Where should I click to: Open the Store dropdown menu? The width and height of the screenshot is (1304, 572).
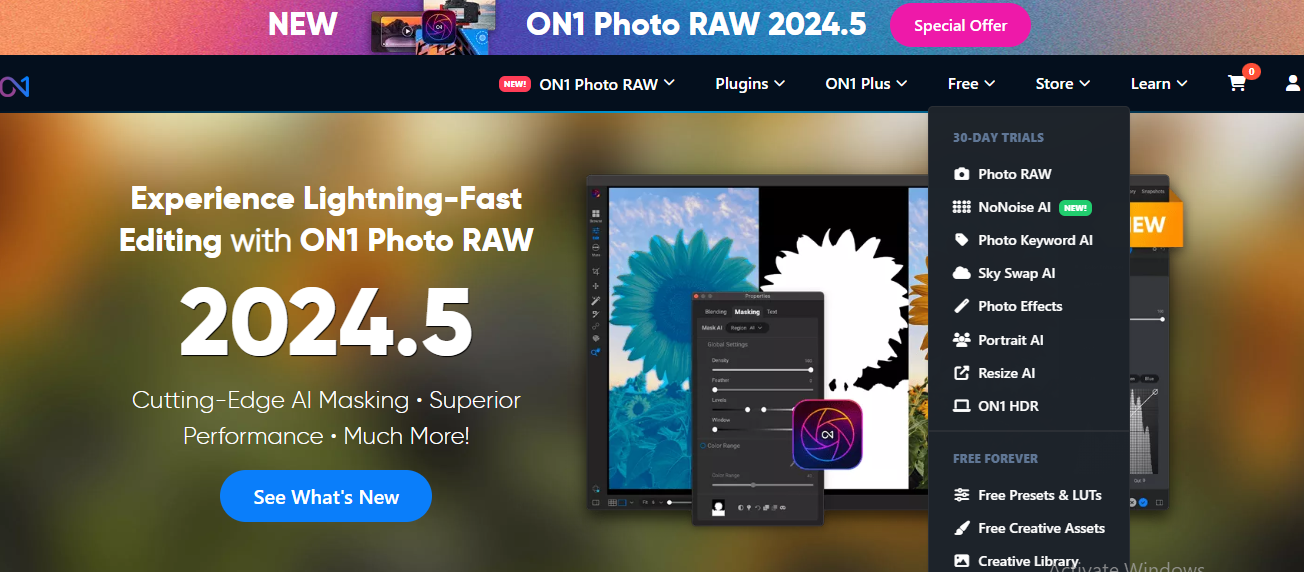click(x=1062, y=84)
